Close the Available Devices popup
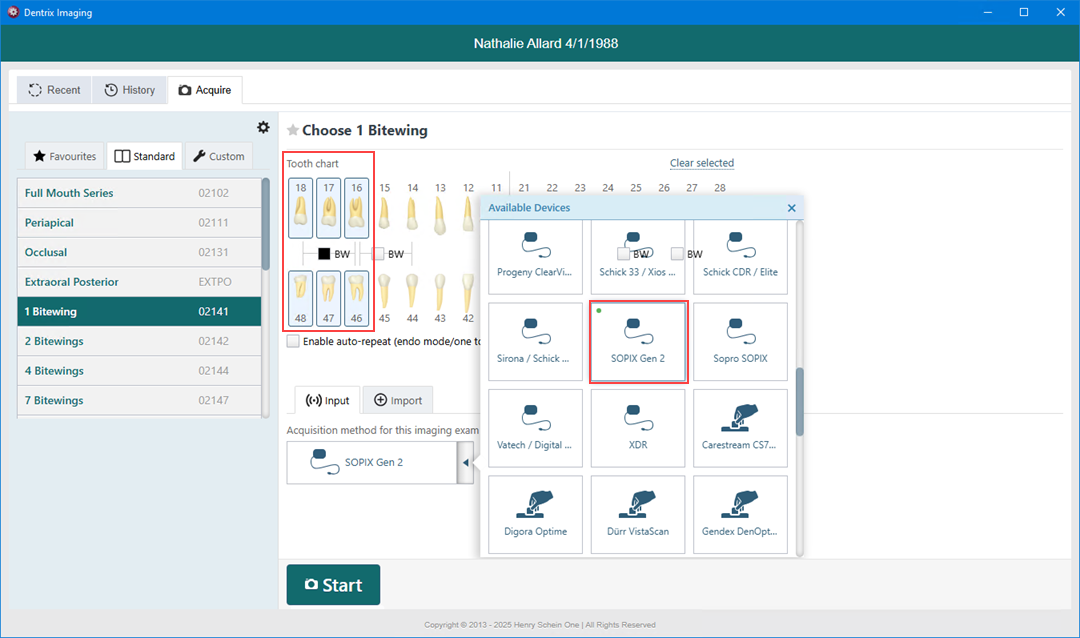The height and width of the screenshot is (638, 1080). coord(791,208)
